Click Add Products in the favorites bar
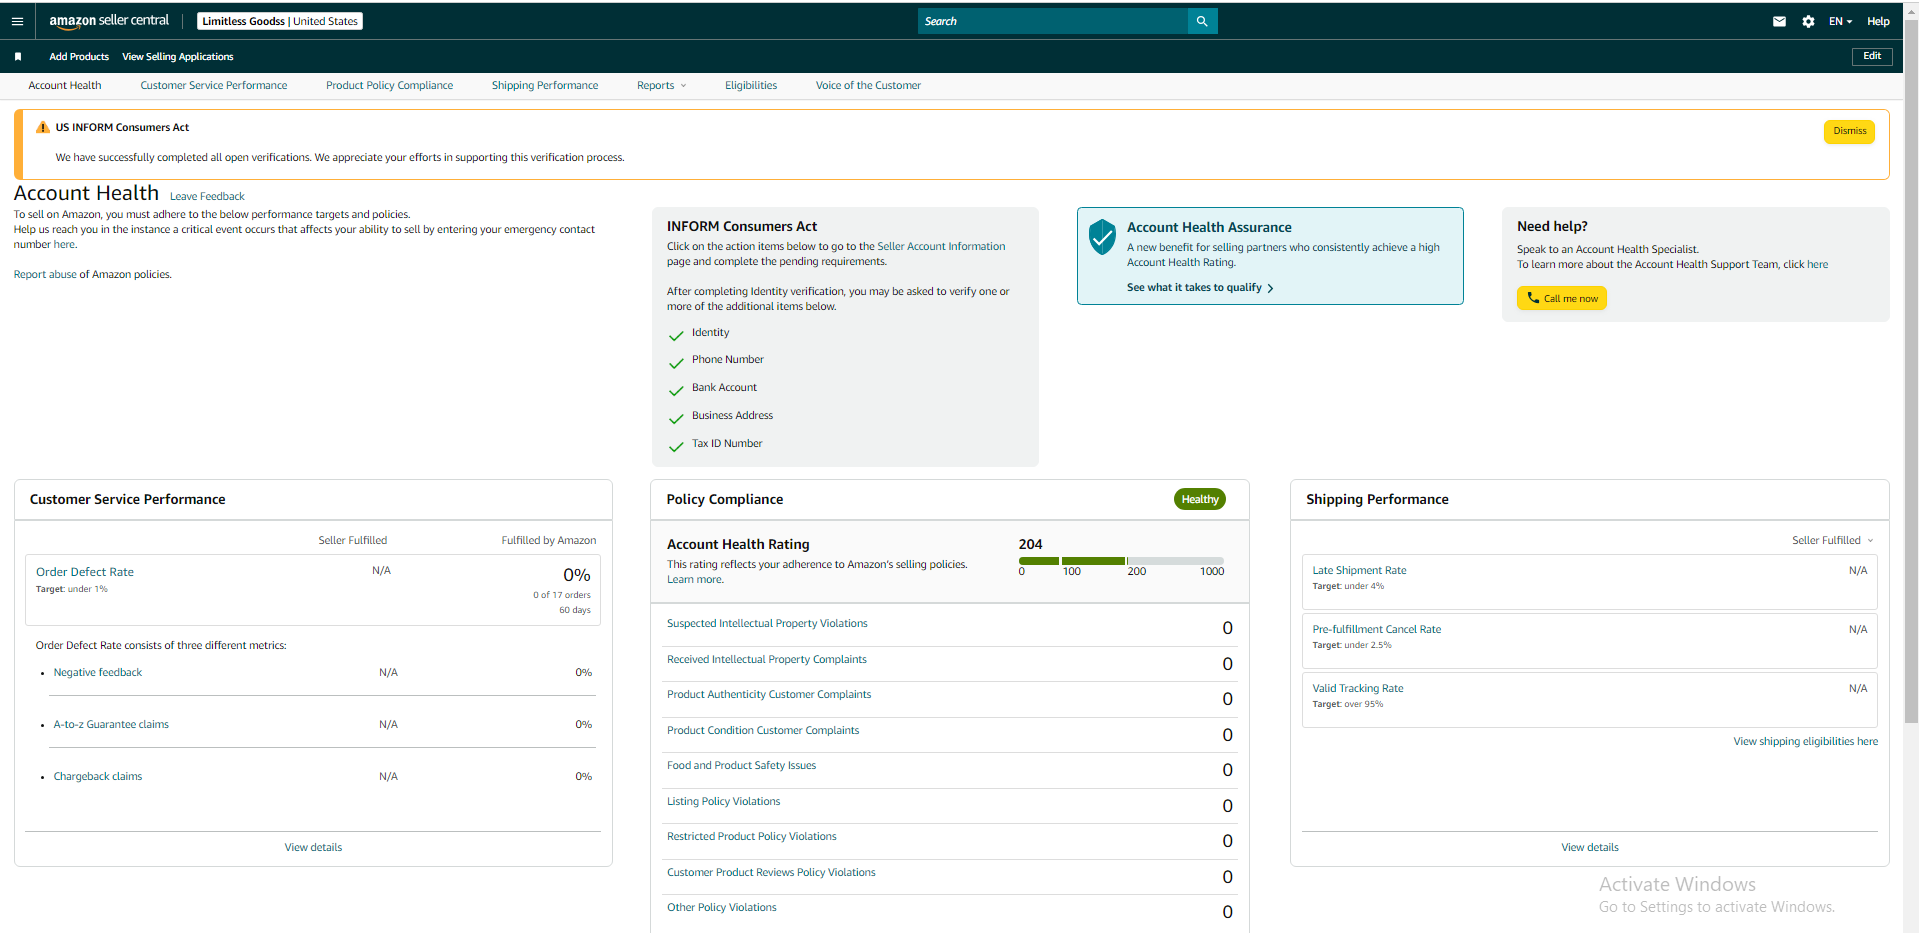Image resolution: width=1919 pixels, height=933 pixels. coord(79,57)
